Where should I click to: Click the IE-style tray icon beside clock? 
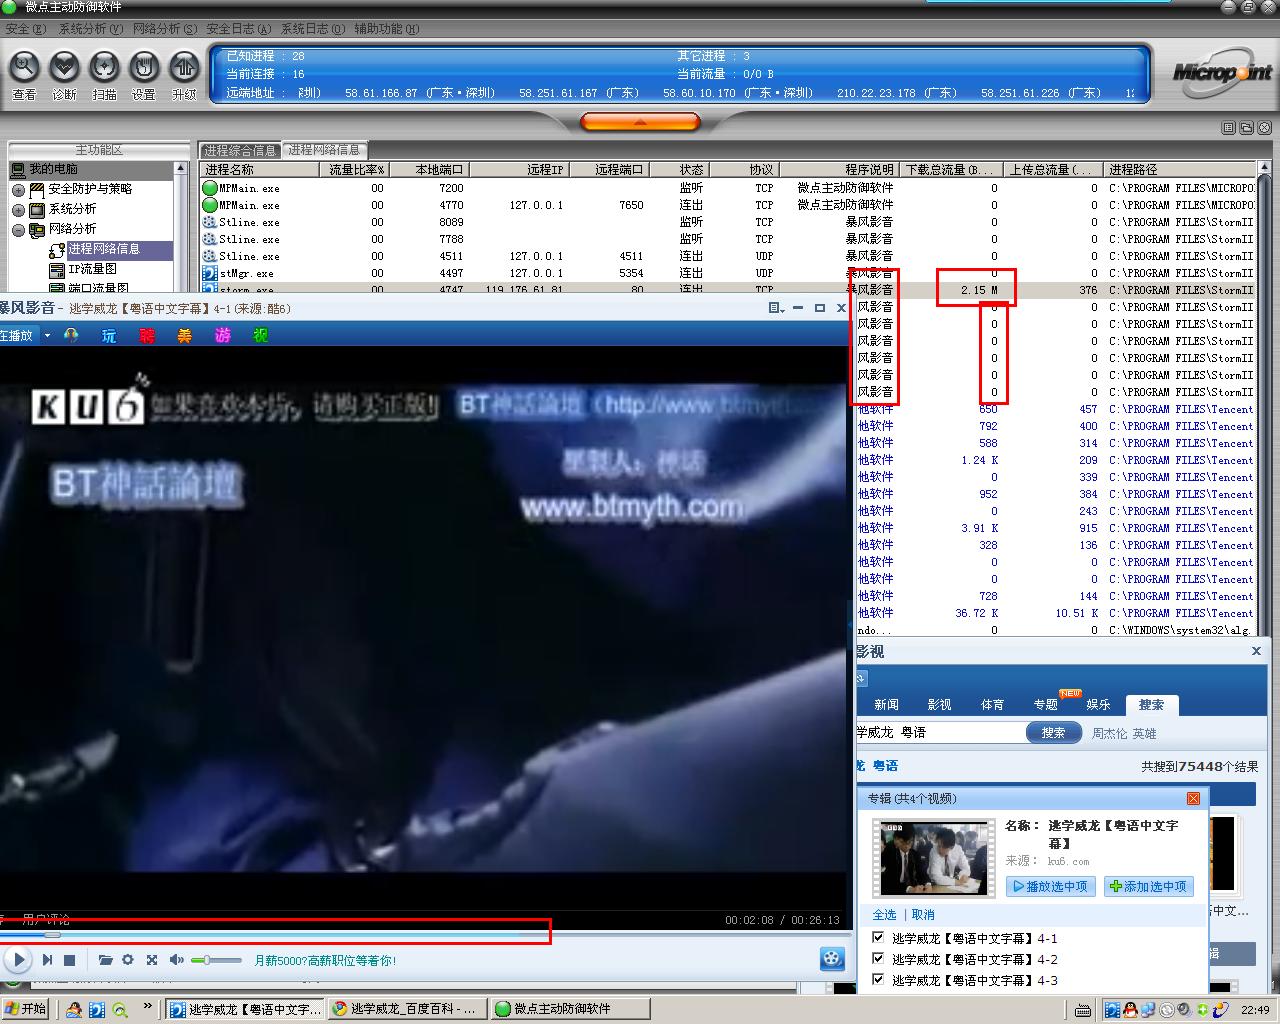(1220, 1010)
